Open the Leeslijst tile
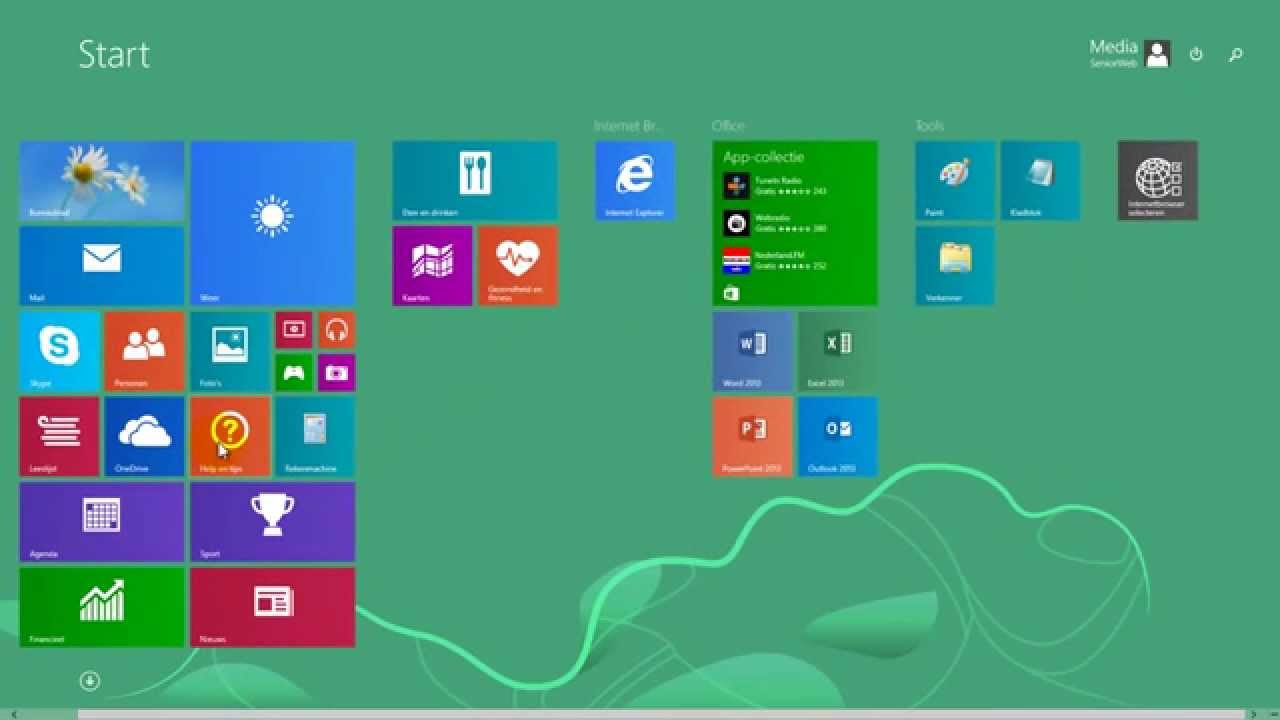This screenshot has height=720, width=1280. coord(60,436)
